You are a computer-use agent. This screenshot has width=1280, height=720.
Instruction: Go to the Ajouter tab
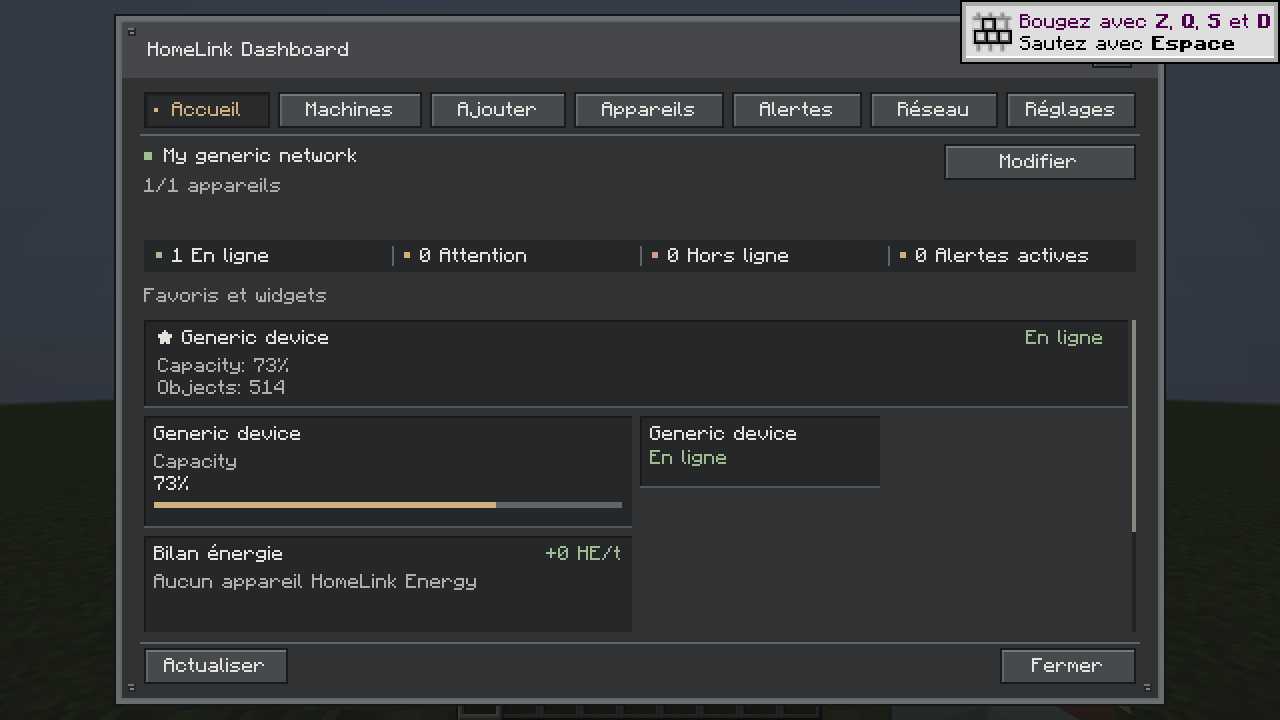click(497, 110)
